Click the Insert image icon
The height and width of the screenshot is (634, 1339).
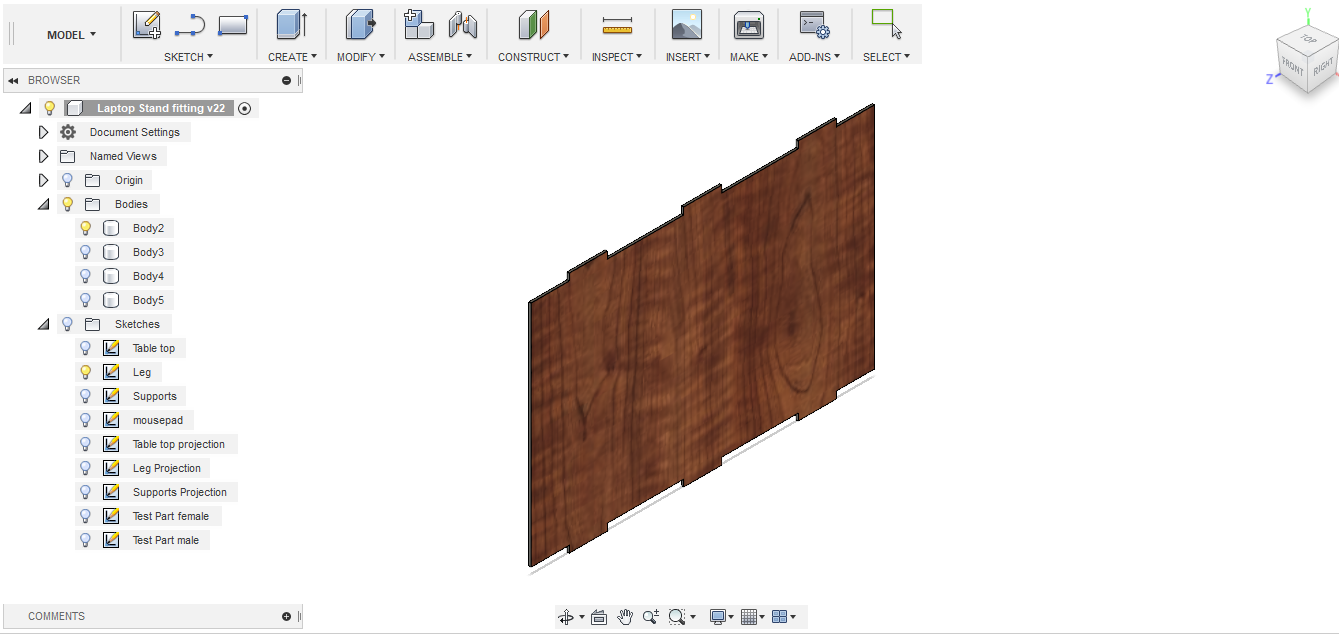click(x=687, y=25)
